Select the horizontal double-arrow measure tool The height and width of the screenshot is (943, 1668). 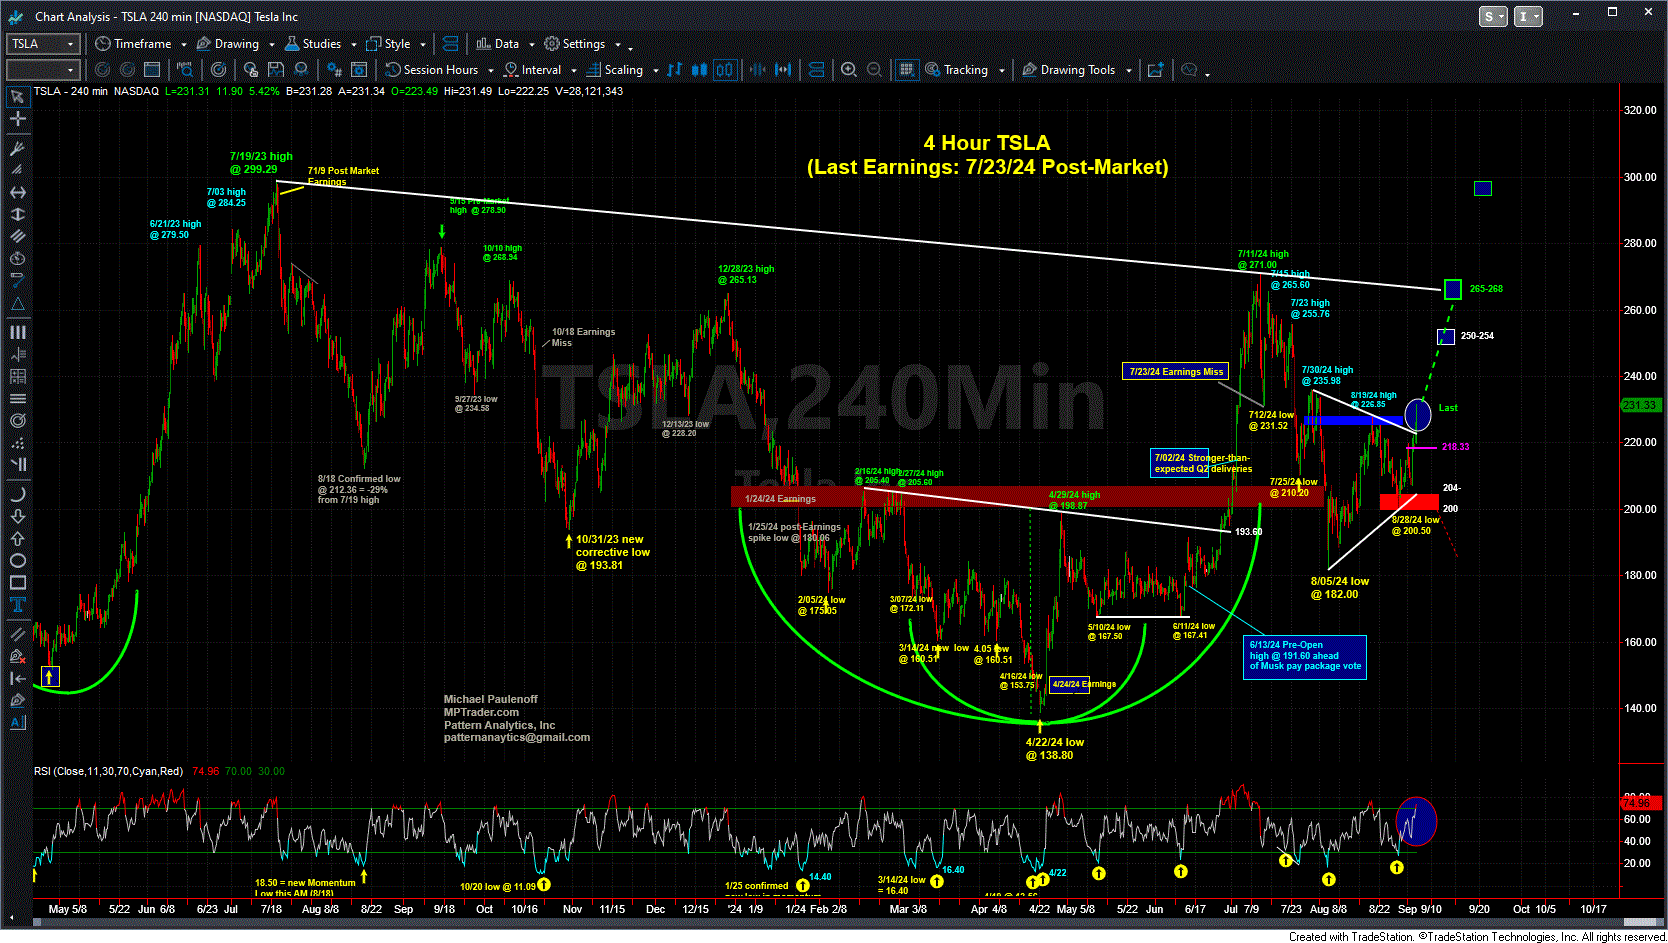click(18, 192)
